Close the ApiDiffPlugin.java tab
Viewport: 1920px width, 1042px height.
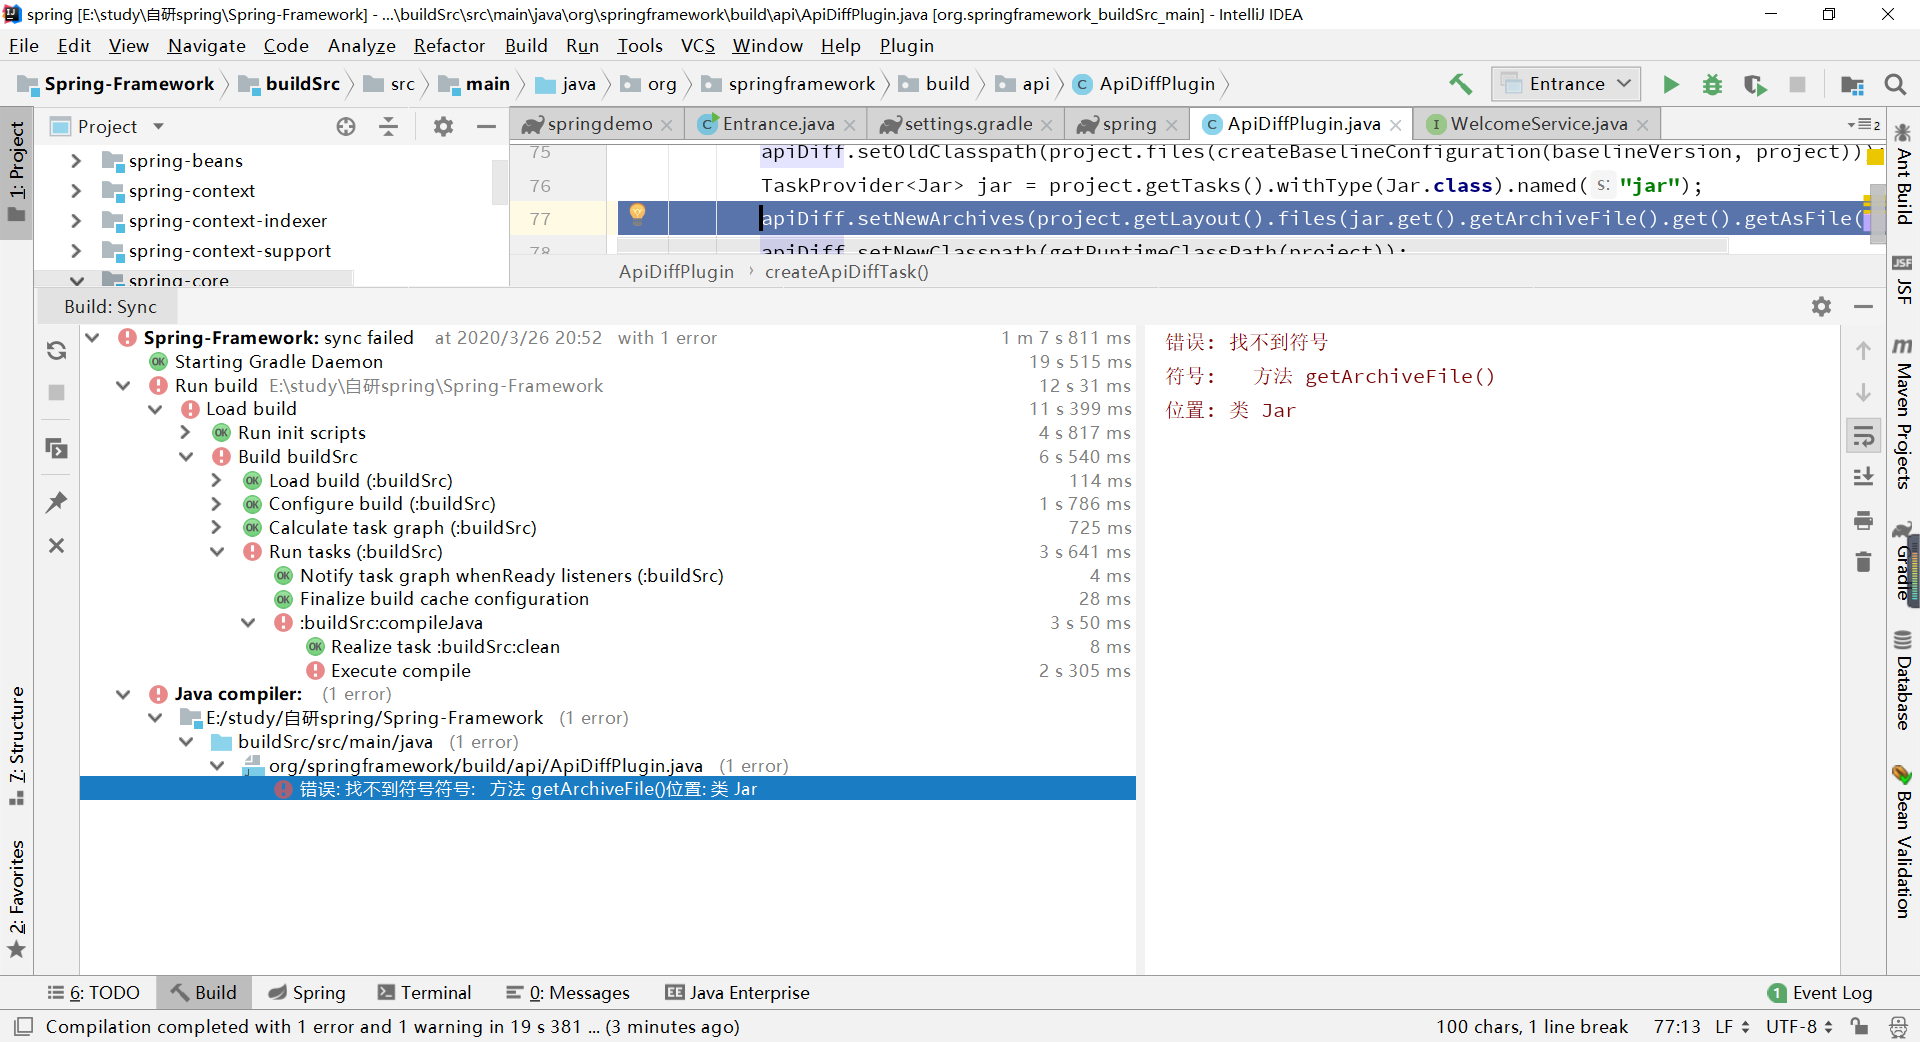click(x=1396, y=125)
